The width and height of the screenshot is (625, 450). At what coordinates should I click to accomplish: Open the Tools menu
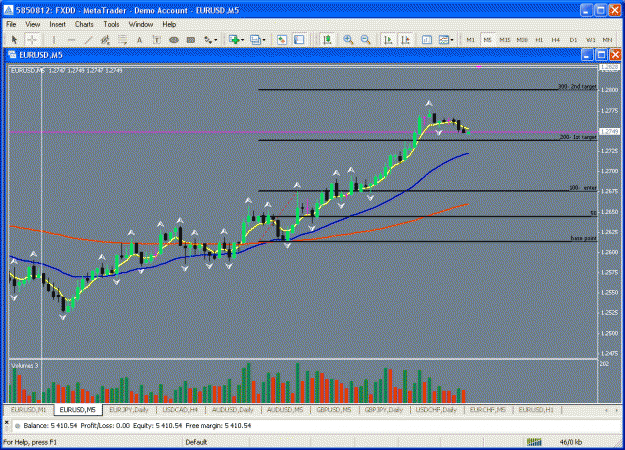111,24
